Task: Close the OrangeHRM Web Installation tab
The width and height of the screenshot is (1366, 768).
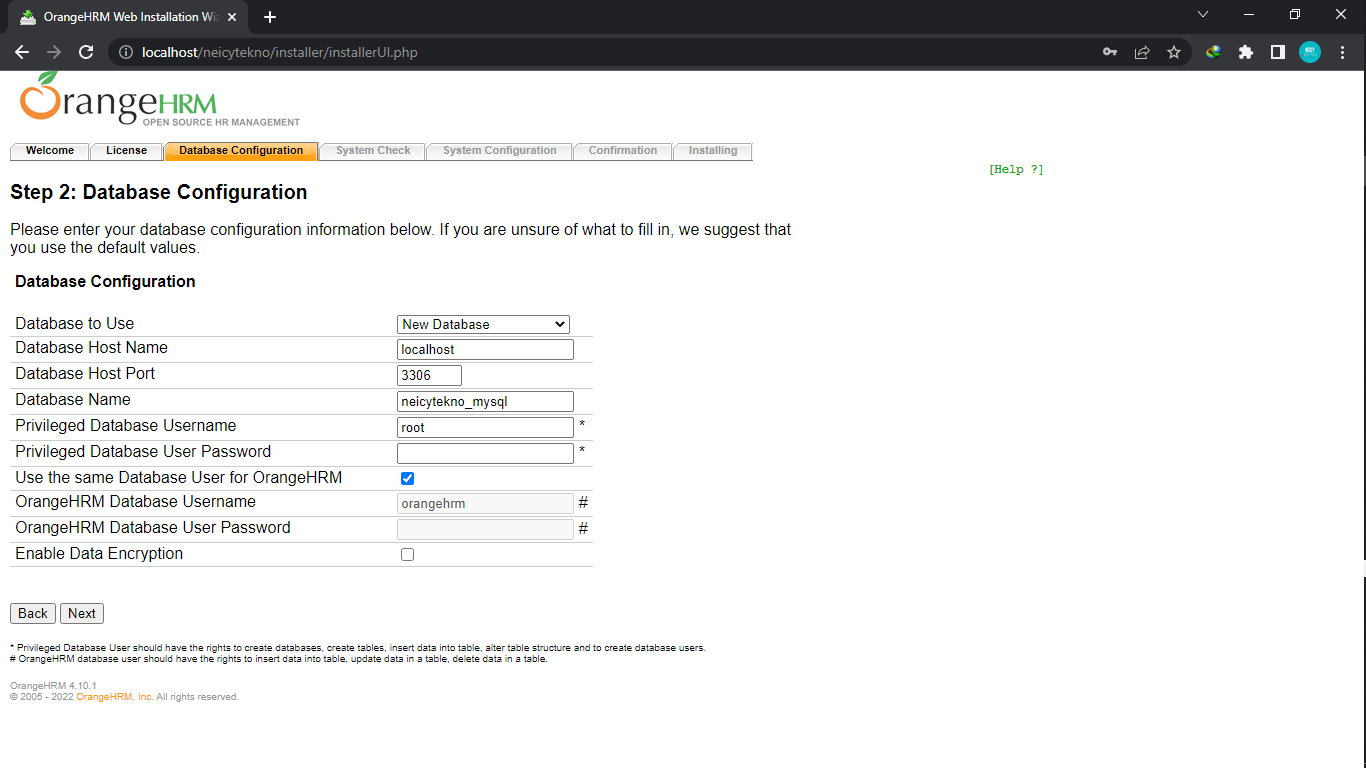Action: (233, 17)
